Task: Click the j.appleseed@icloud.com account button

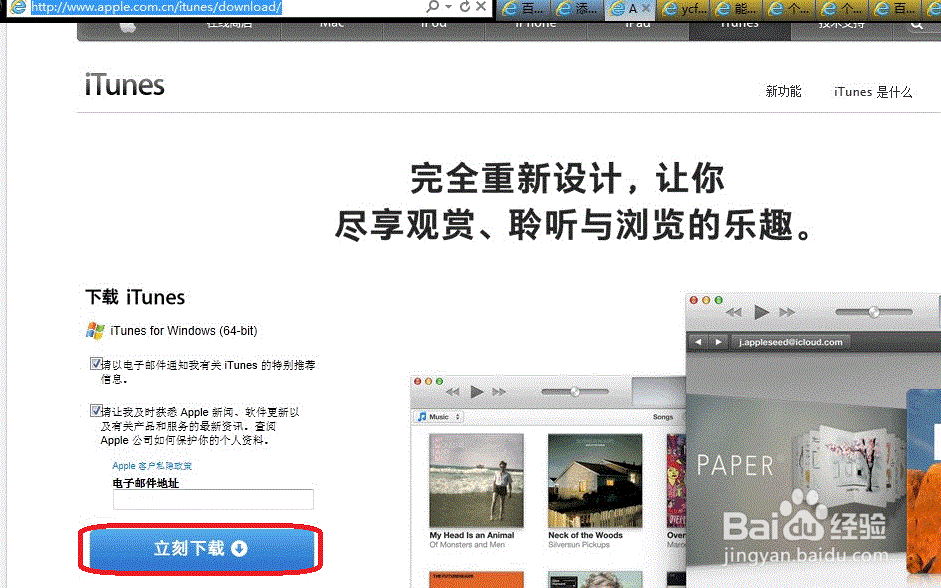Action: point(791,342)
